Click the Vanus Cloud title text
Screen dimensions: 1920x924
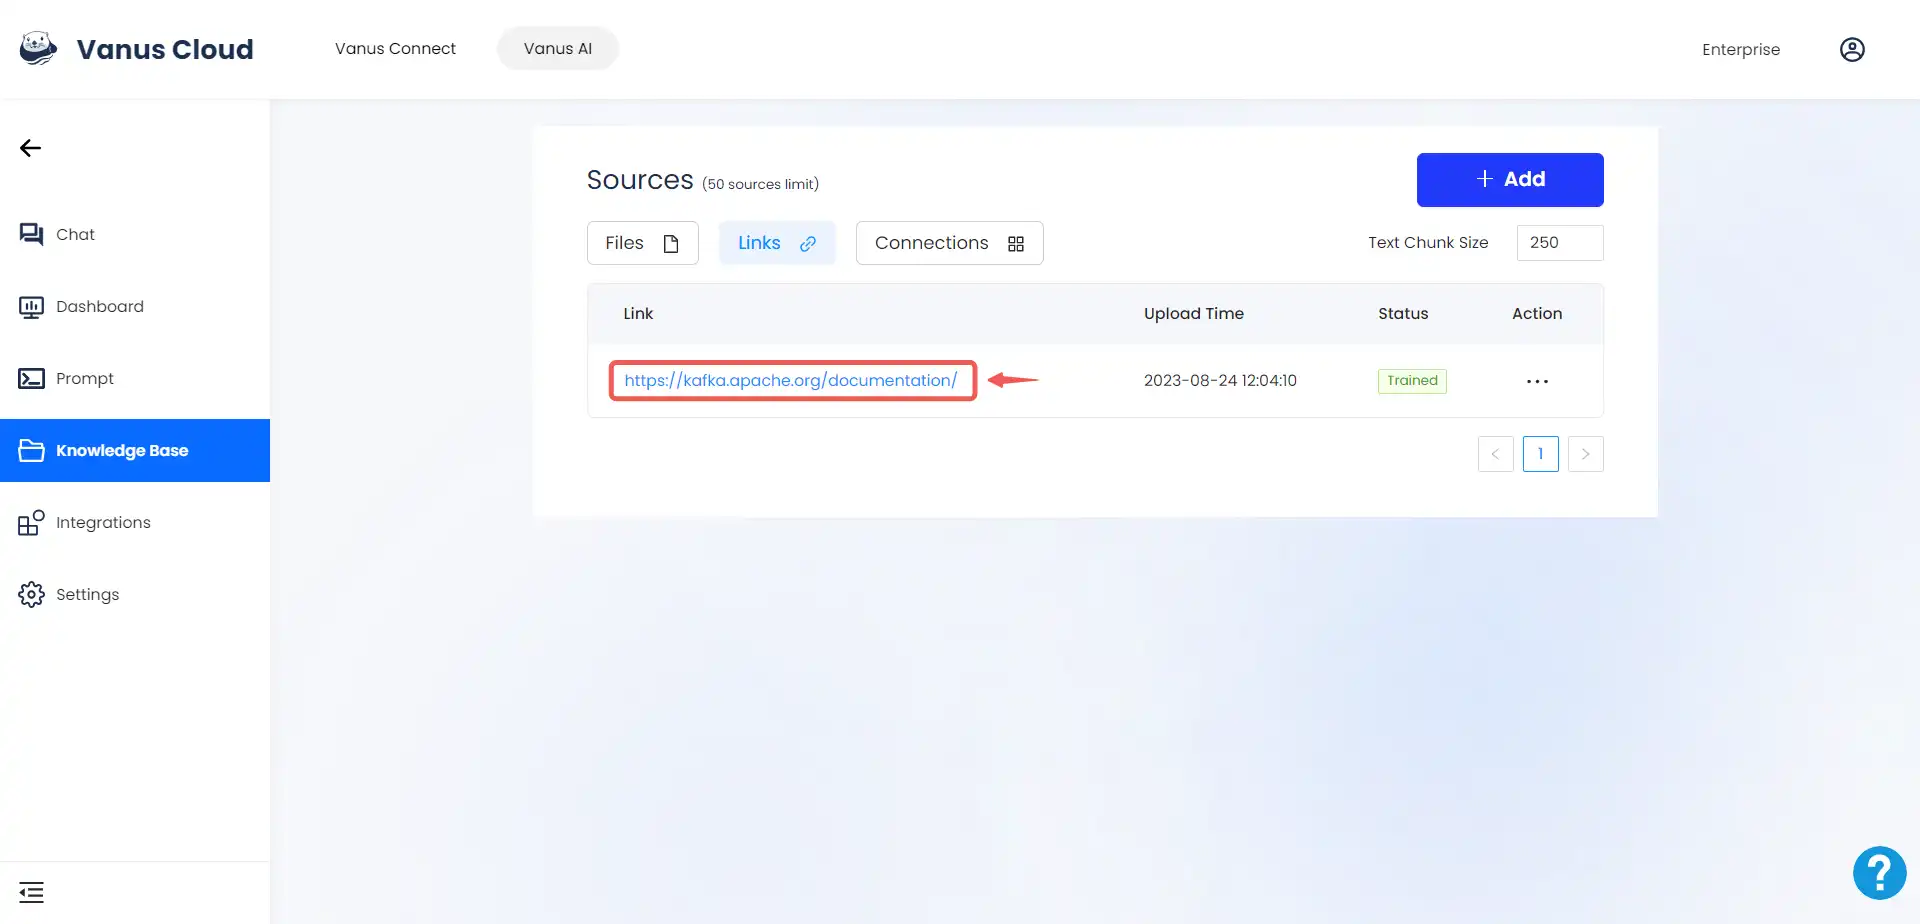pos(165,49)
